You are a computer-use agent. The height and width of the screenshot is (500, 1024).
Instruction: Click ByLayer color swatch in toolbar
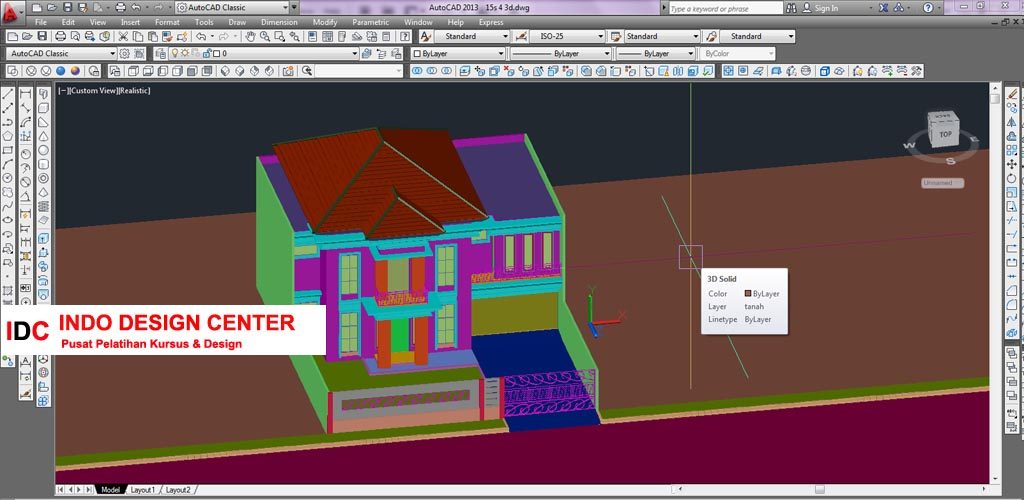click(417, 54)
